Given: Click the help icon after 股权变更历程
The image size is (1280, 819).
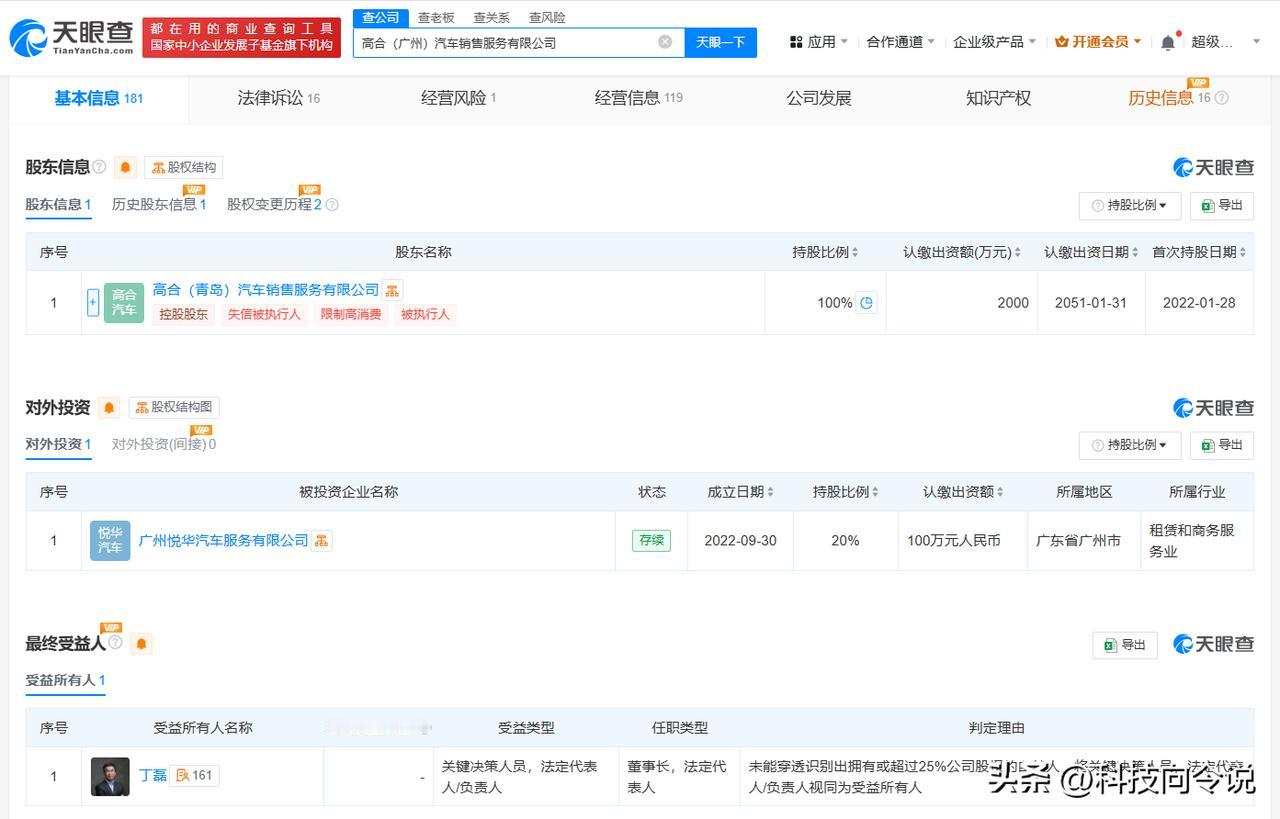Looking at the screenshot, I should point(332,205).
